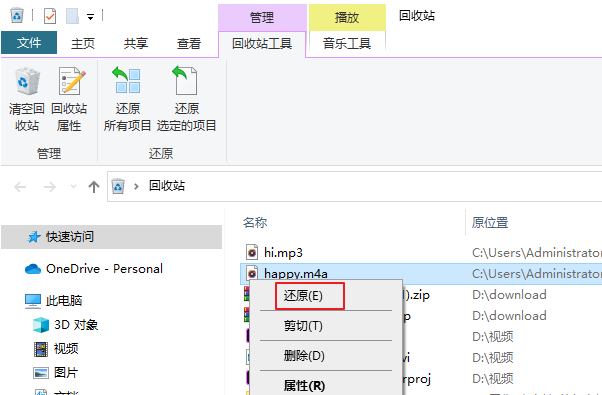Go back with the left arrow
602x395 pixels.
20,187
